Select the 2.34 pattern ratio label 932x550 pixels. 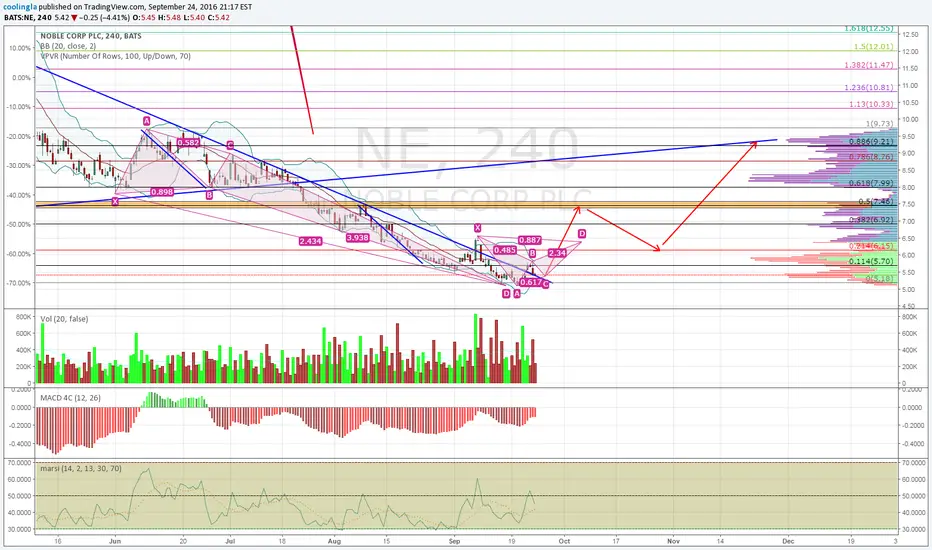coord(558,253)
